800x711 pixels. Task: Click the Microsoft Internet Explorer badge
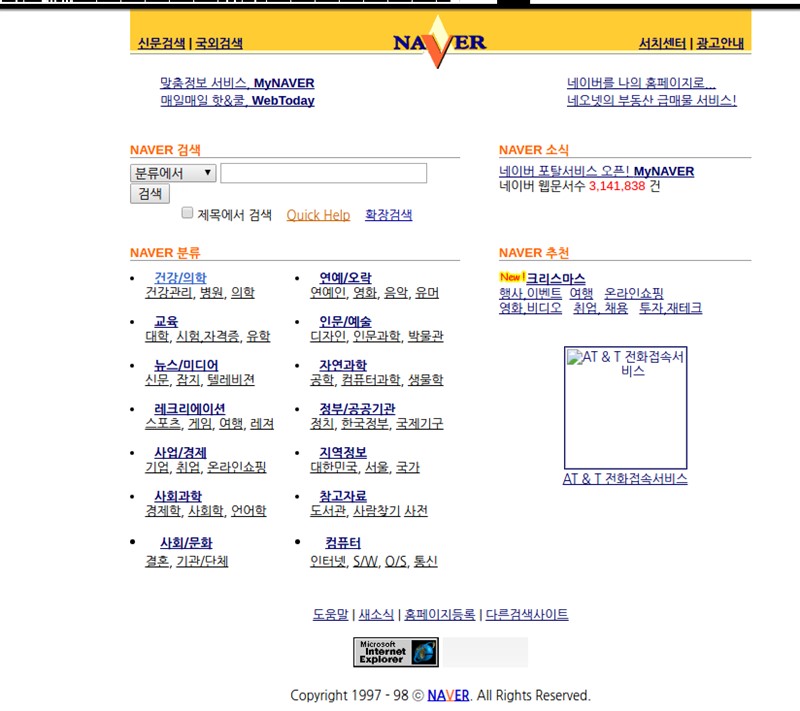396,652
